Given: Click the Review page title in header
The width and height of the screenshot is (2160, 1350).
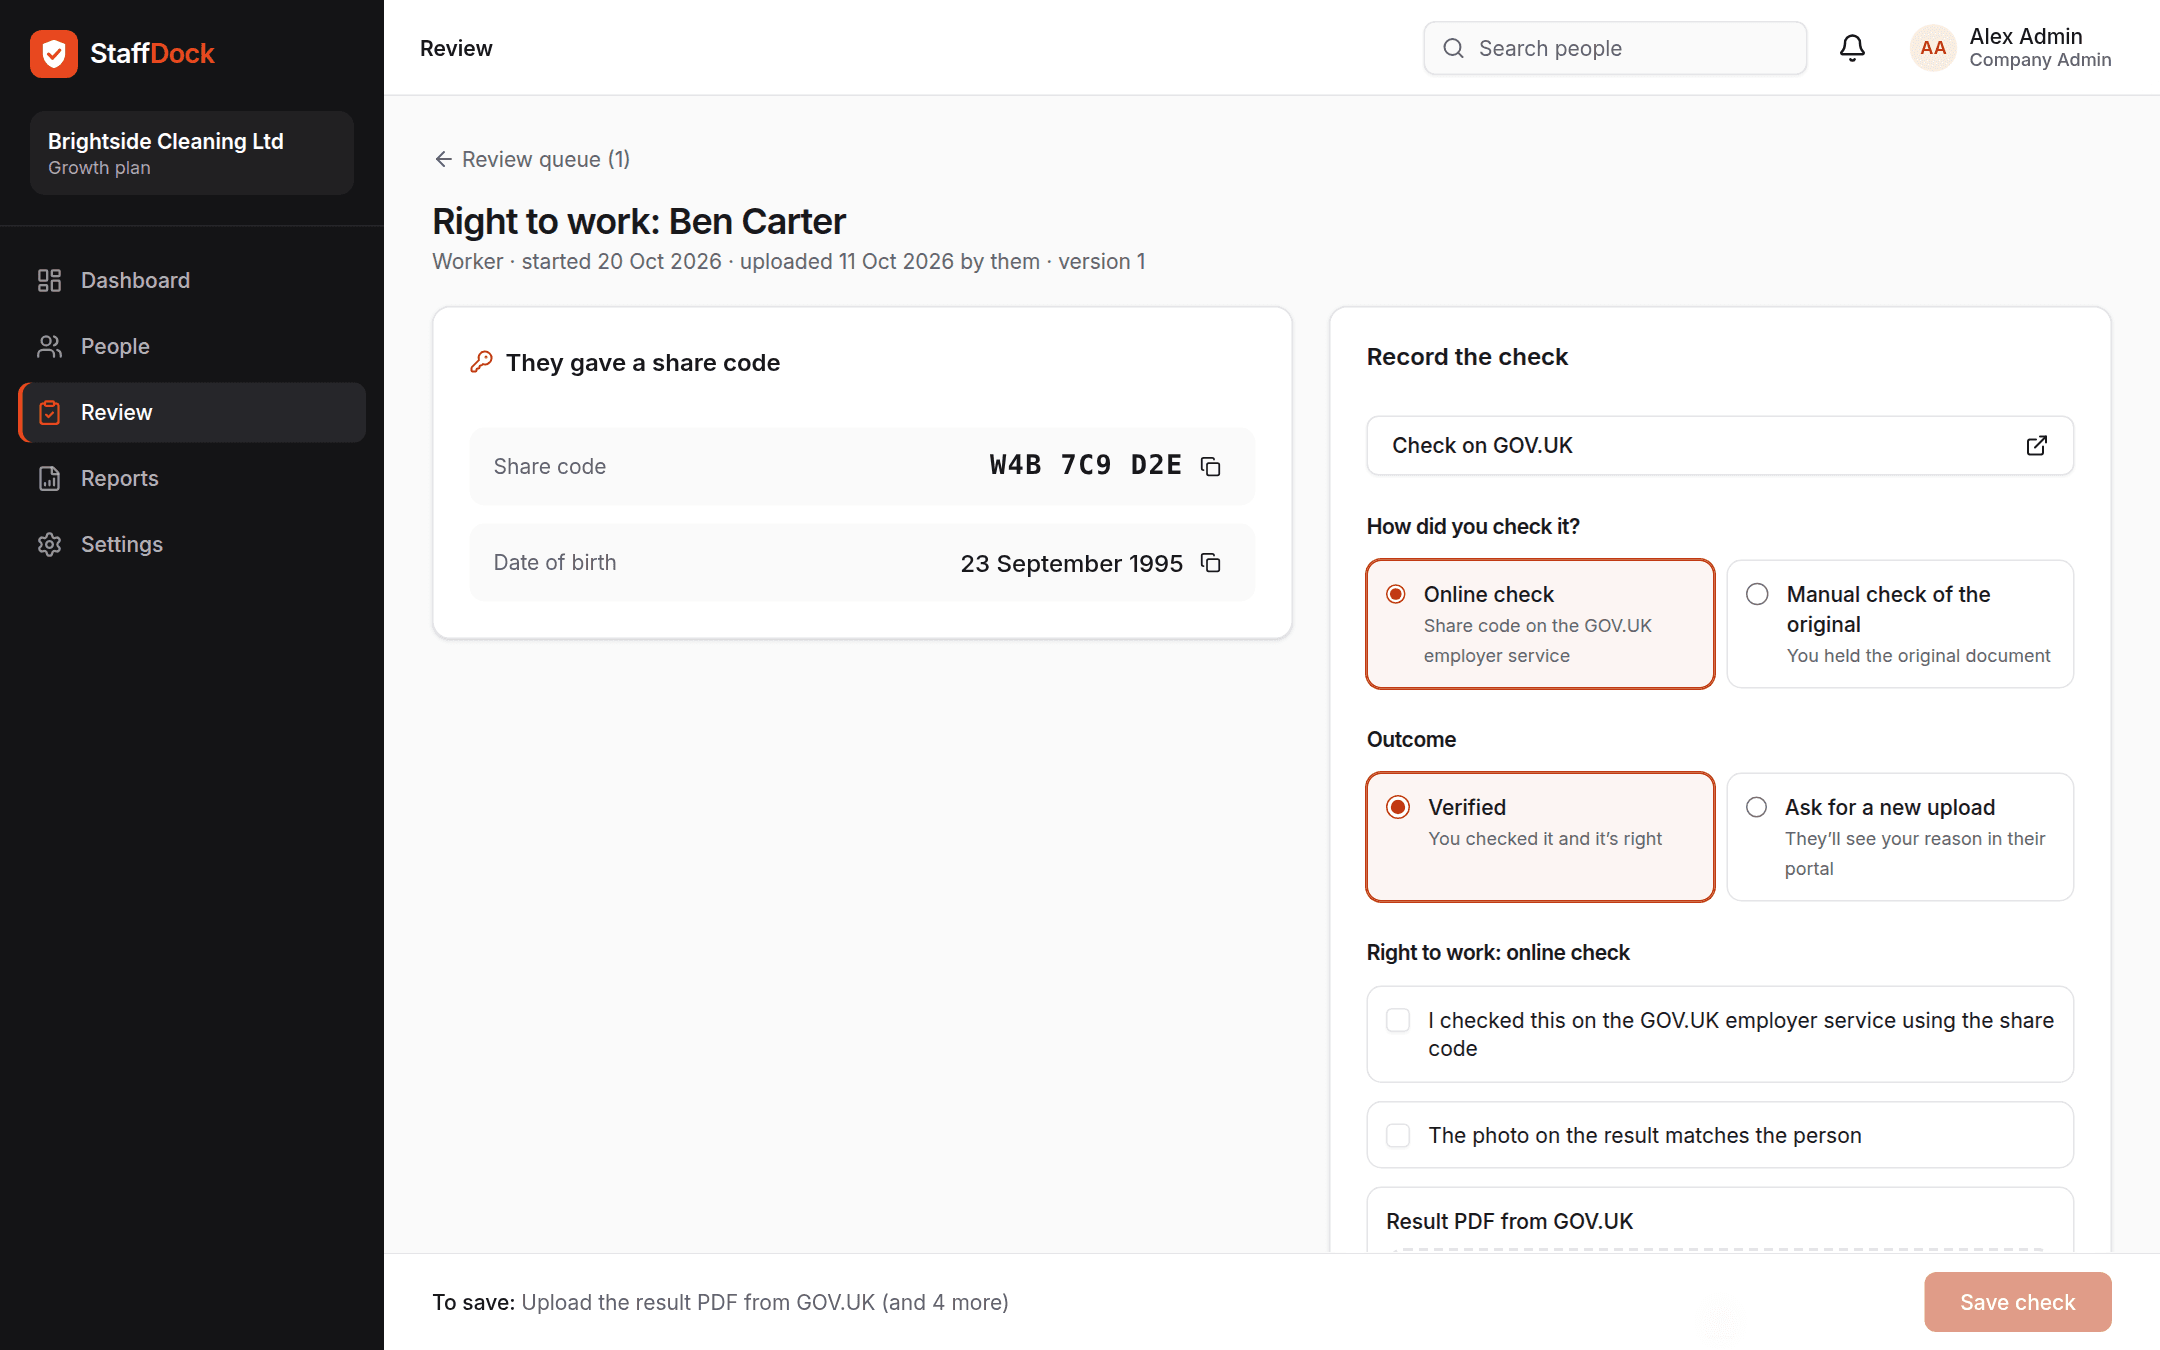Looking at the screenshot, I should pyautogui.click(x=456, y=48).
